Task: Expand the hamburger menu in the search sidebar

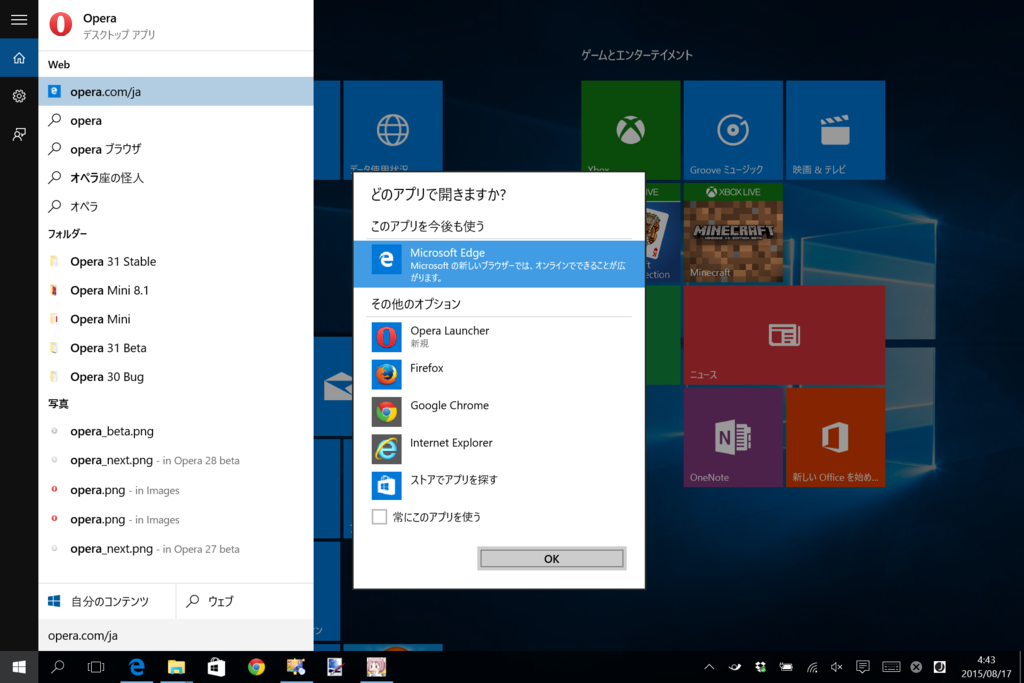Action: (19, 20)
